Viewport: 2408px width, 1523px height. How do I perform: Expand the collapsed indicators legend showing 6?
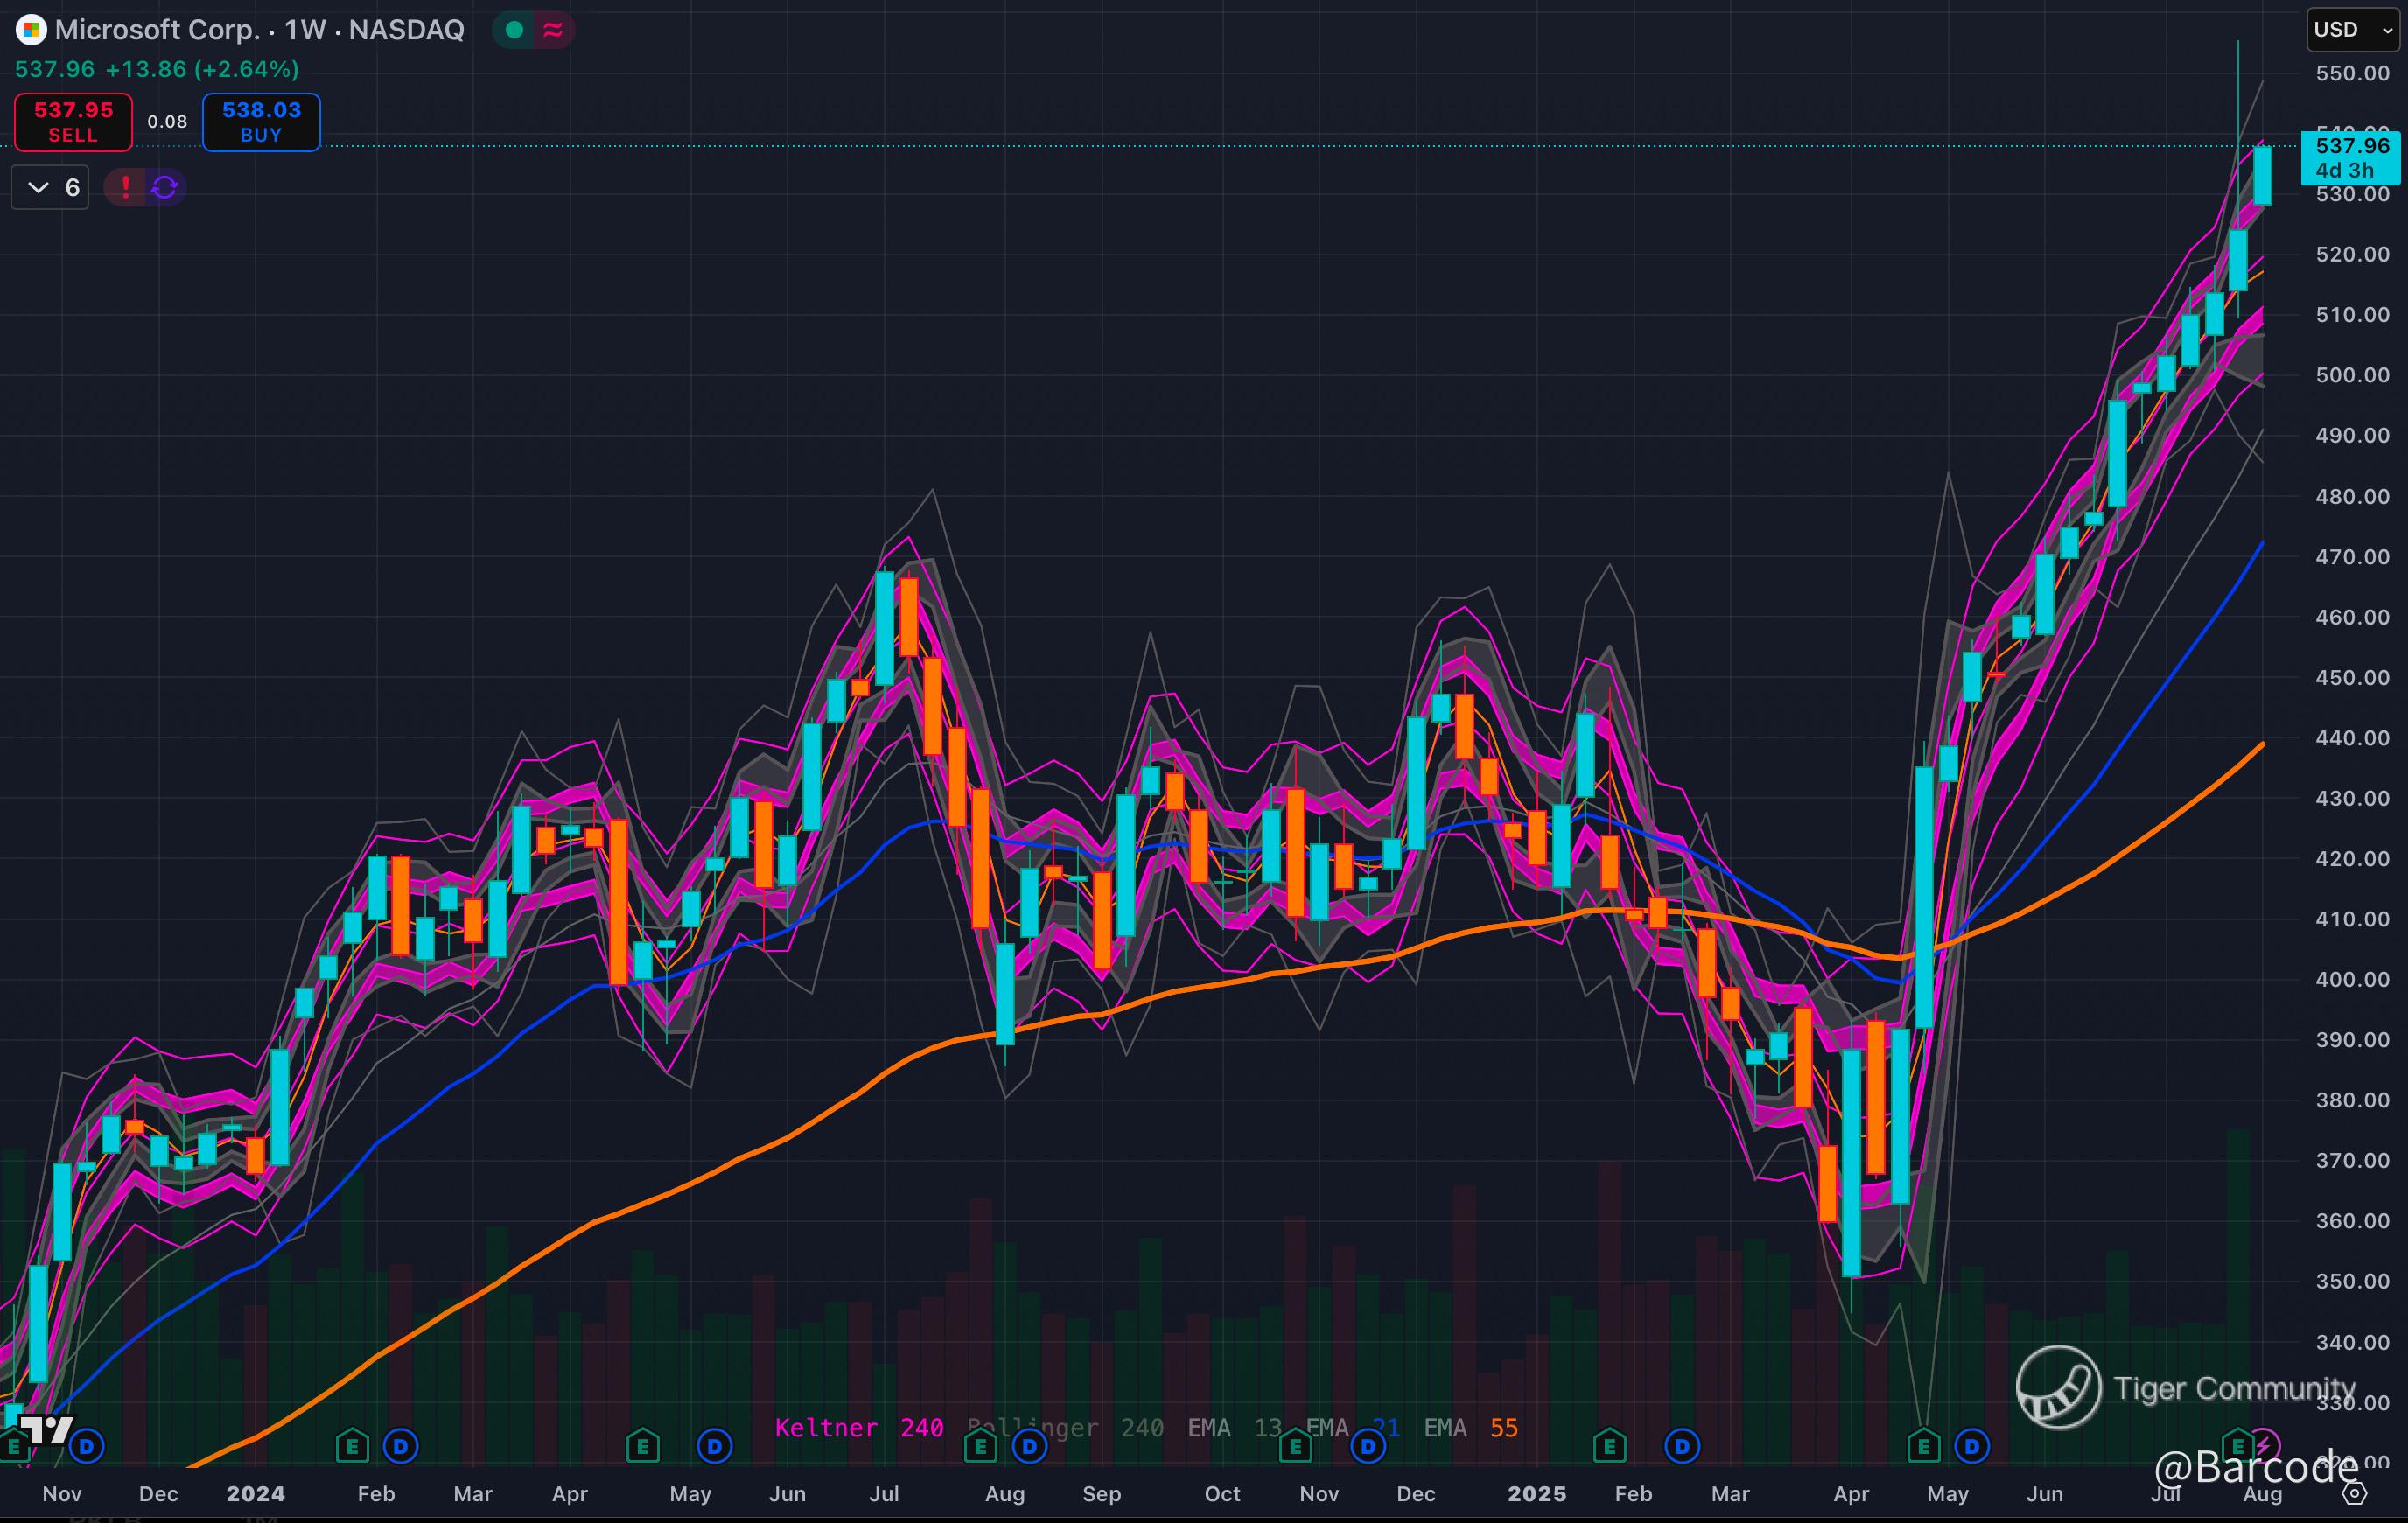click(50, 187)
